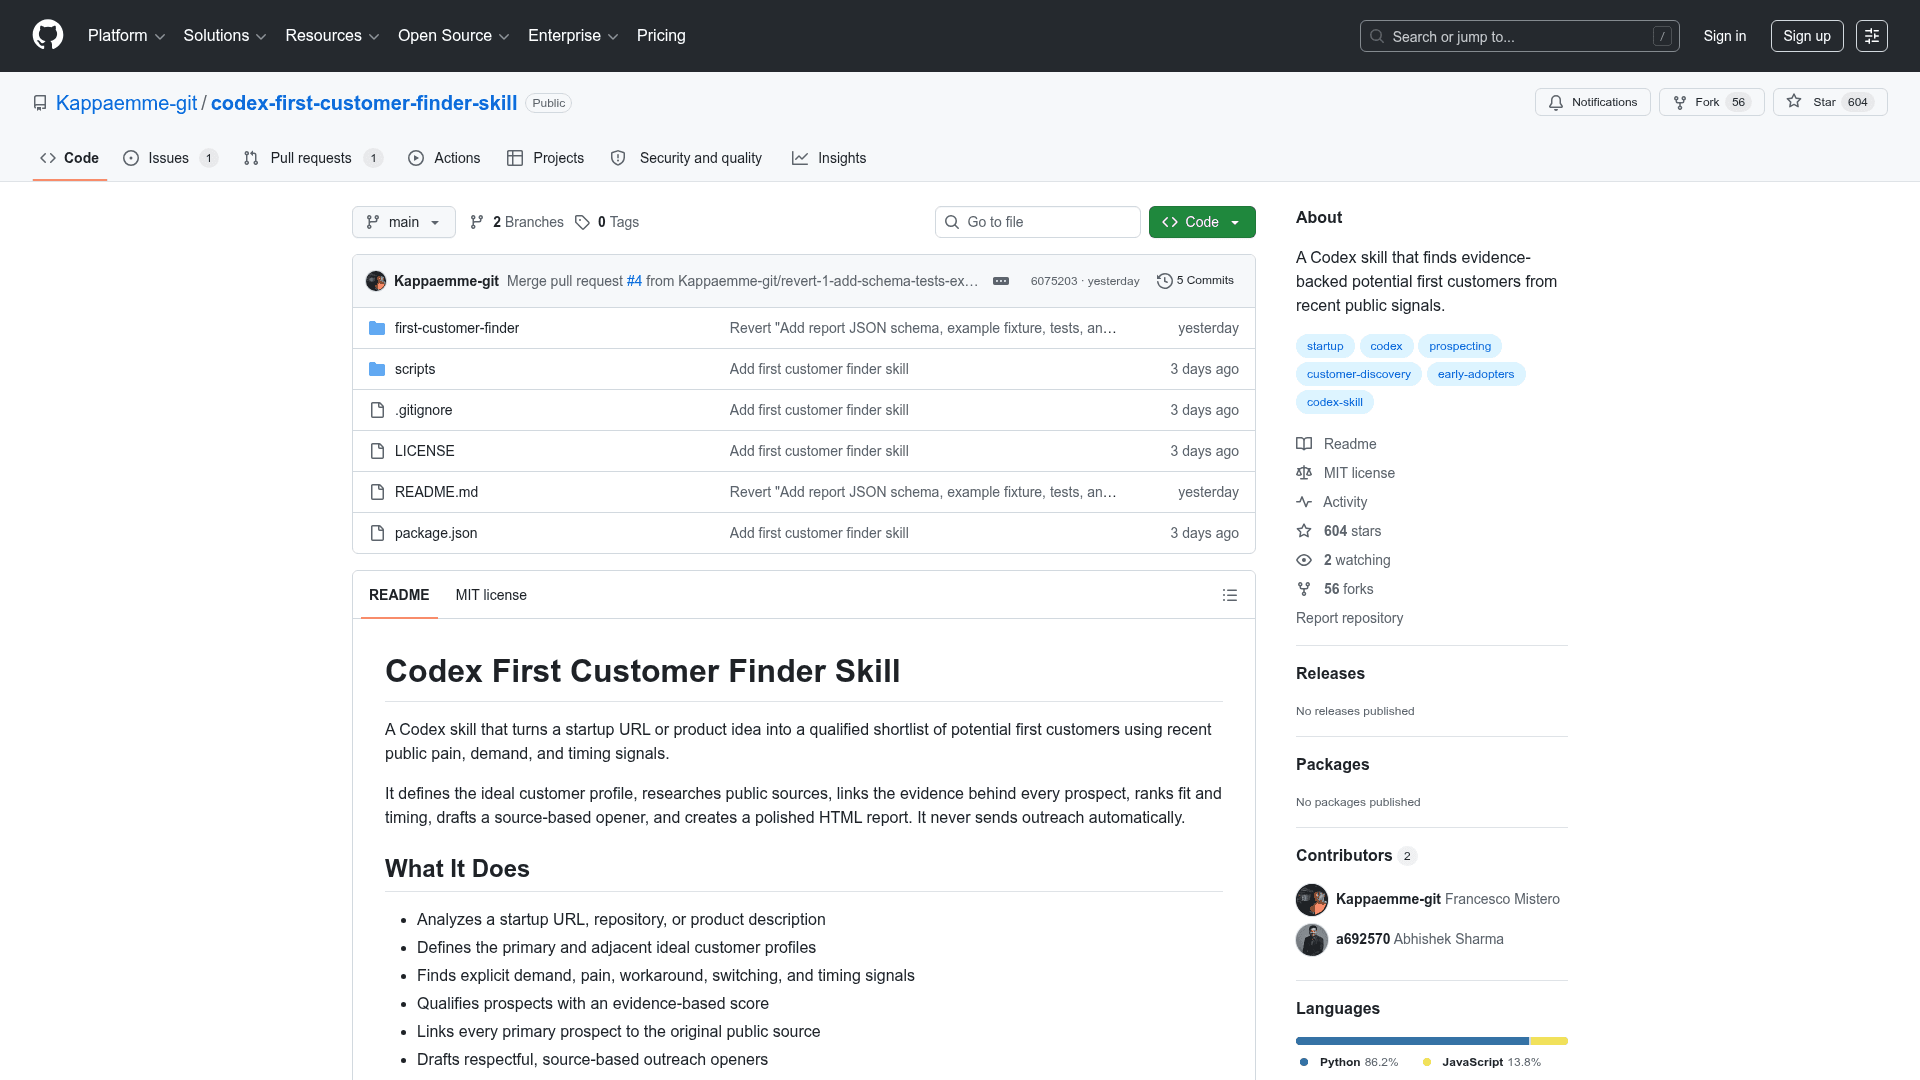Switch to the Insights tab
The height and width of the screenshot is (1080, 1920).
point(829,158)
